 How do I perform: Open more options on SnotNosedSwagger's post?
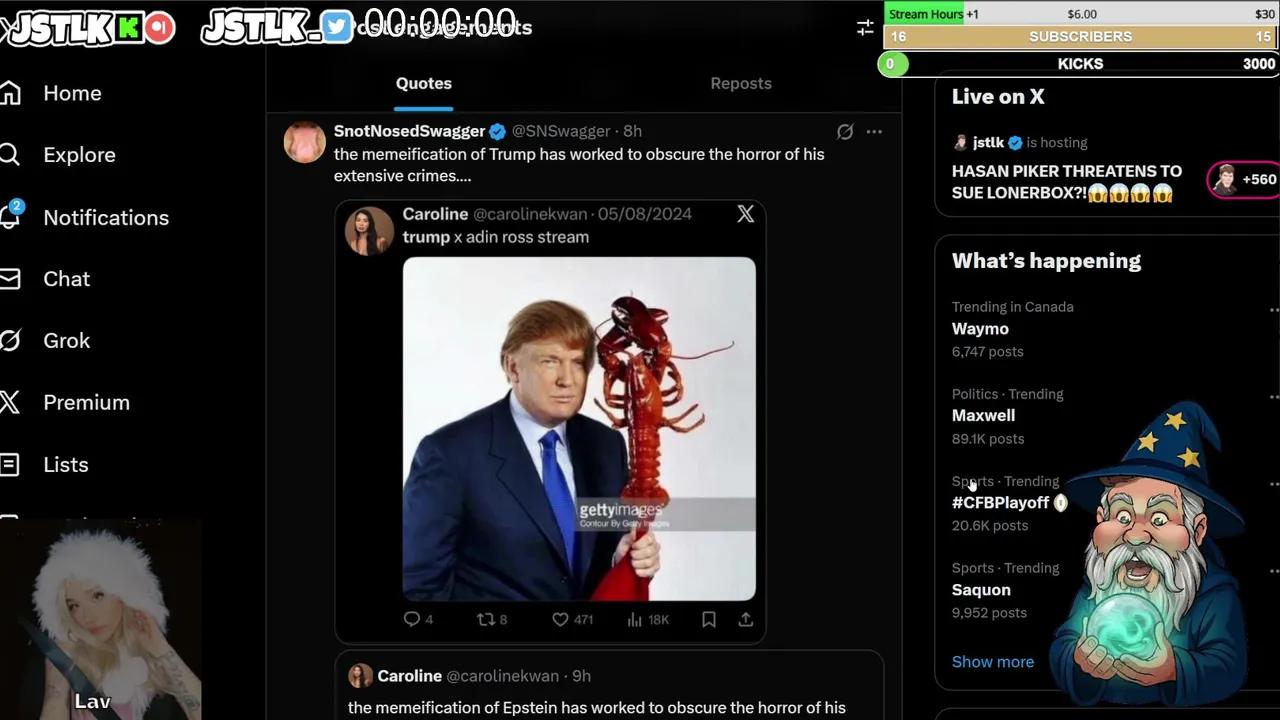click(874, 132)
